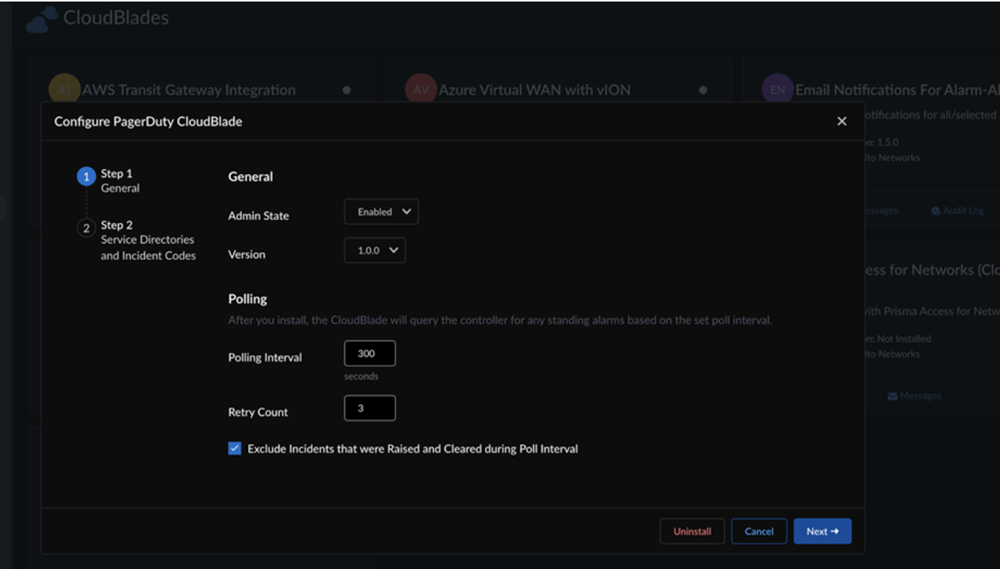
Task: Toggle Exclude Incidents Raised and Cleared checkbox
Action: tap(235, 449)
